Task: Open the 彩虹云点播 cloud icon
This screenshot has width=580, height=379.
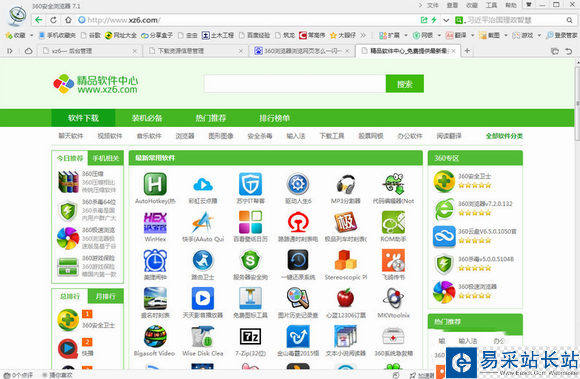Action: pos(203,184)
